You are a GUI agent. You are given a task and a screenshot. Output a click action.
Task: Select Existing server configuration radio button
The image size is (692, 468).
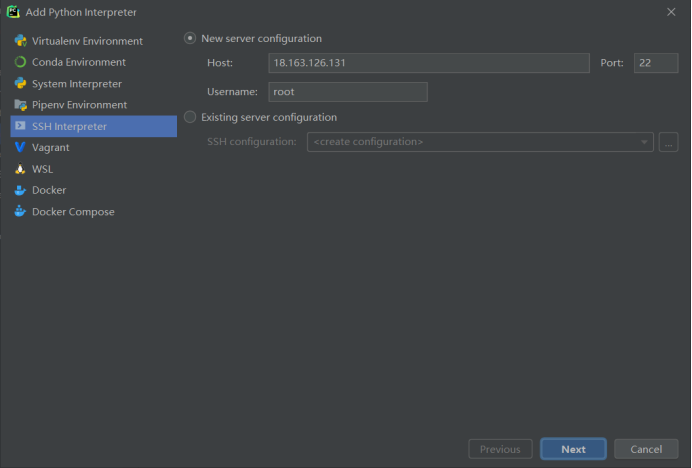click(190, 117)
